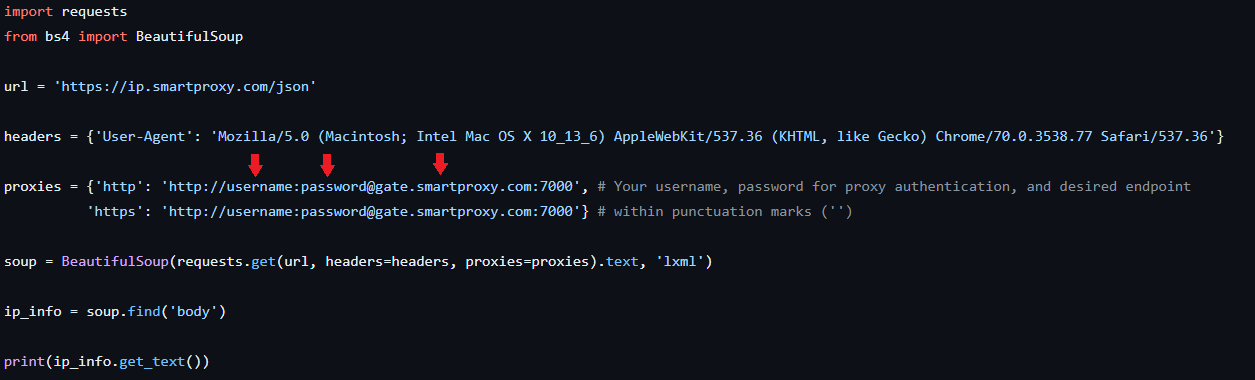
Task: Click the print(ip_info.get_text()) line
Action: (x=107, y=362)
